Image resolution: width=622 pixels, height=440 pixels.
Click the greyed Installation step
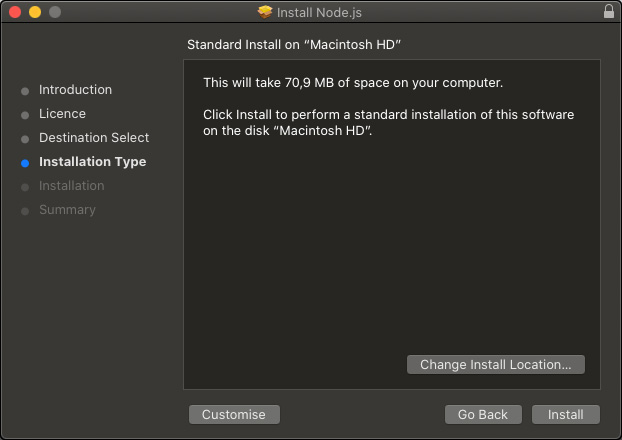pos(71,186)
